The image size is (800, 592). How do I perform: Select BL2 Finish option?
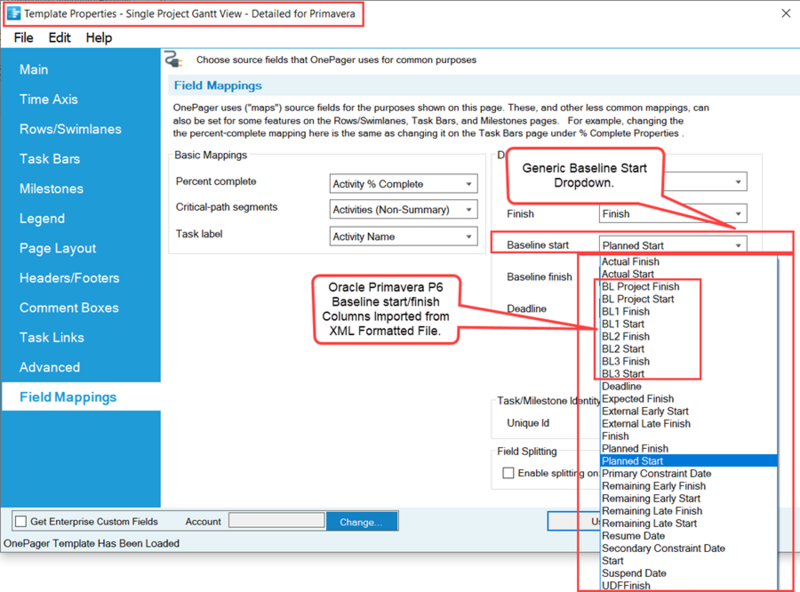tap(689, 336)
